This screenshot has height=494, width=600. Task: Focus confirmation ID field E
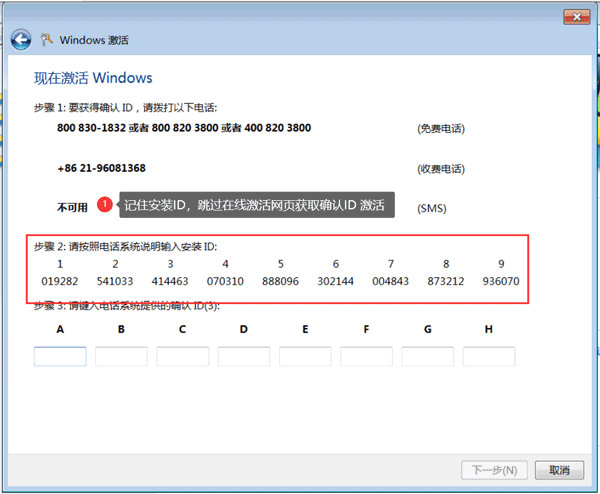305,356
